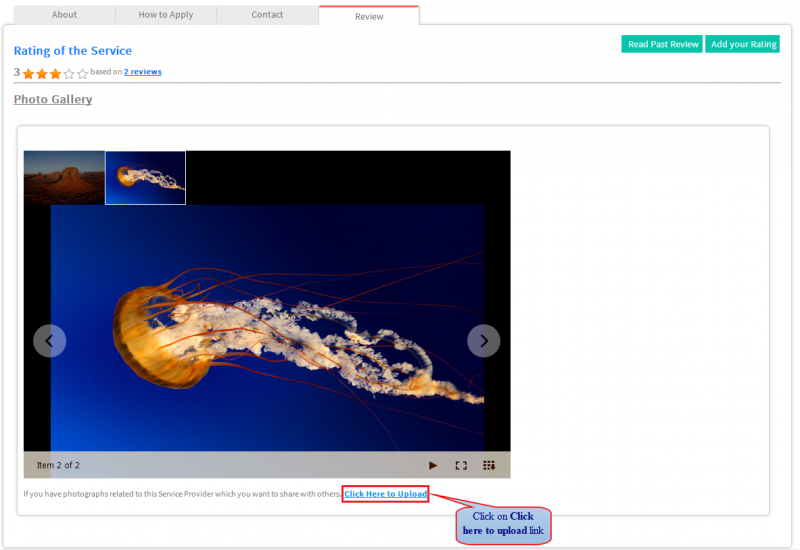Viewport: 800px width, 550px height.
Task: Select the jellyfish thumbnail
Action: pyautogui.click(x=145, y=178)
